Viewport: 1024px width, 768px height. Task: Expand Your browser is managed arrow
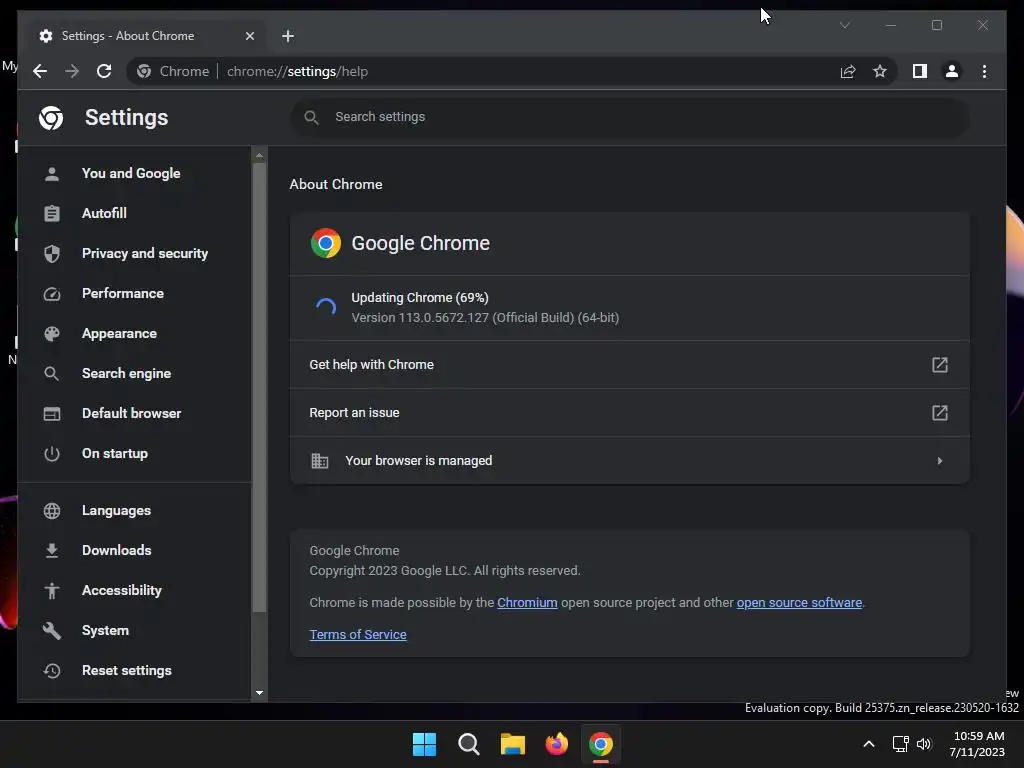click(x=939, y=461)
